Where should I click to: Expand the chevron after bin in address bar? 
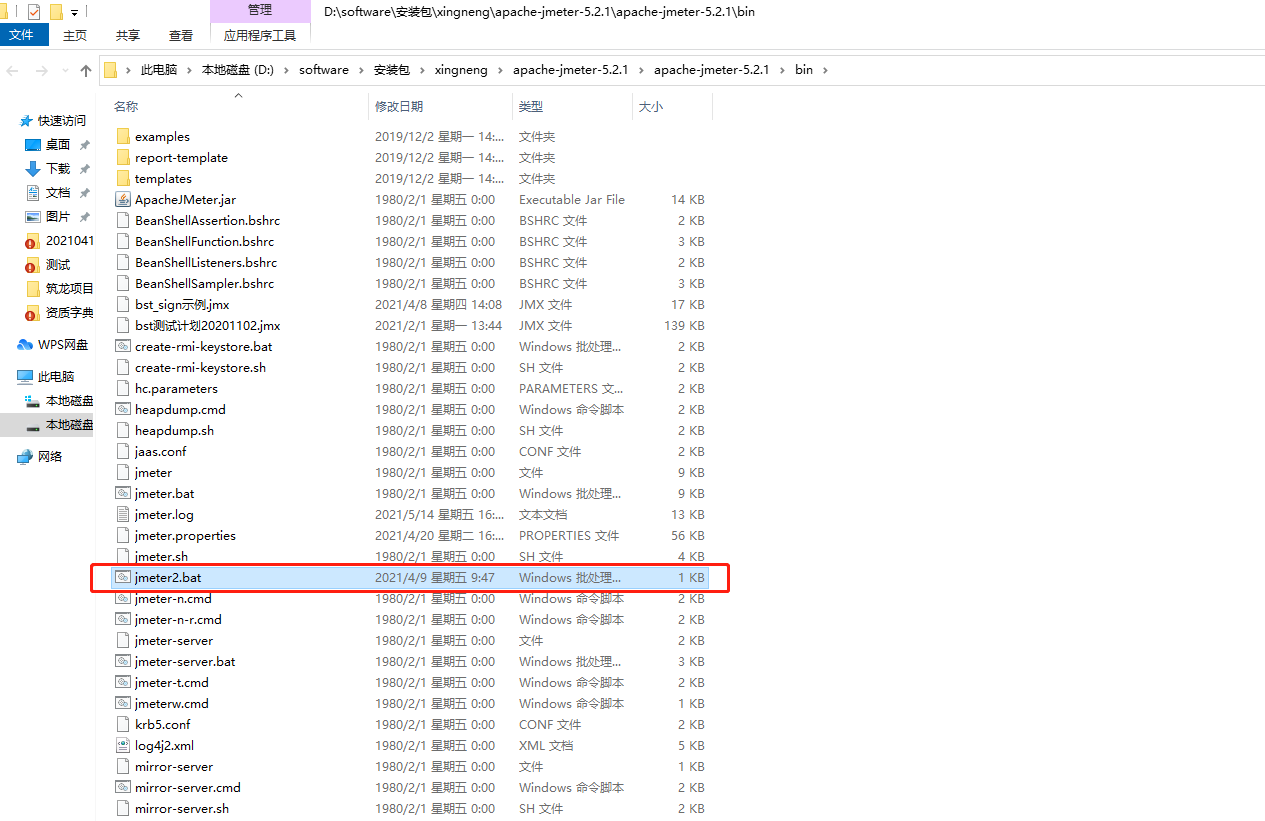click(825, 70)
